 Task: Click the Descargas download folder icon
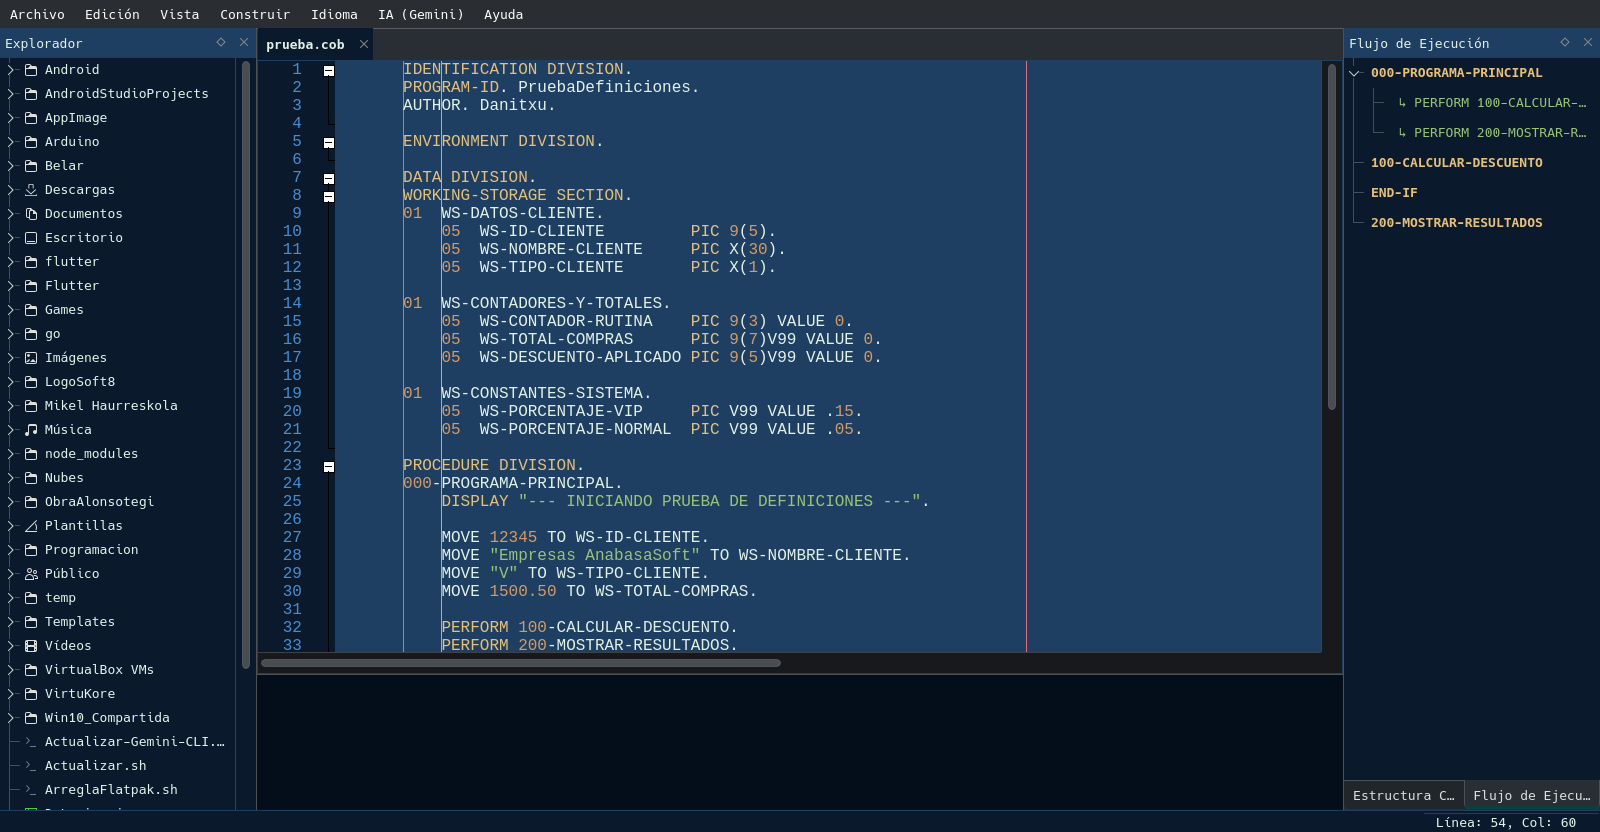(31, 190)
